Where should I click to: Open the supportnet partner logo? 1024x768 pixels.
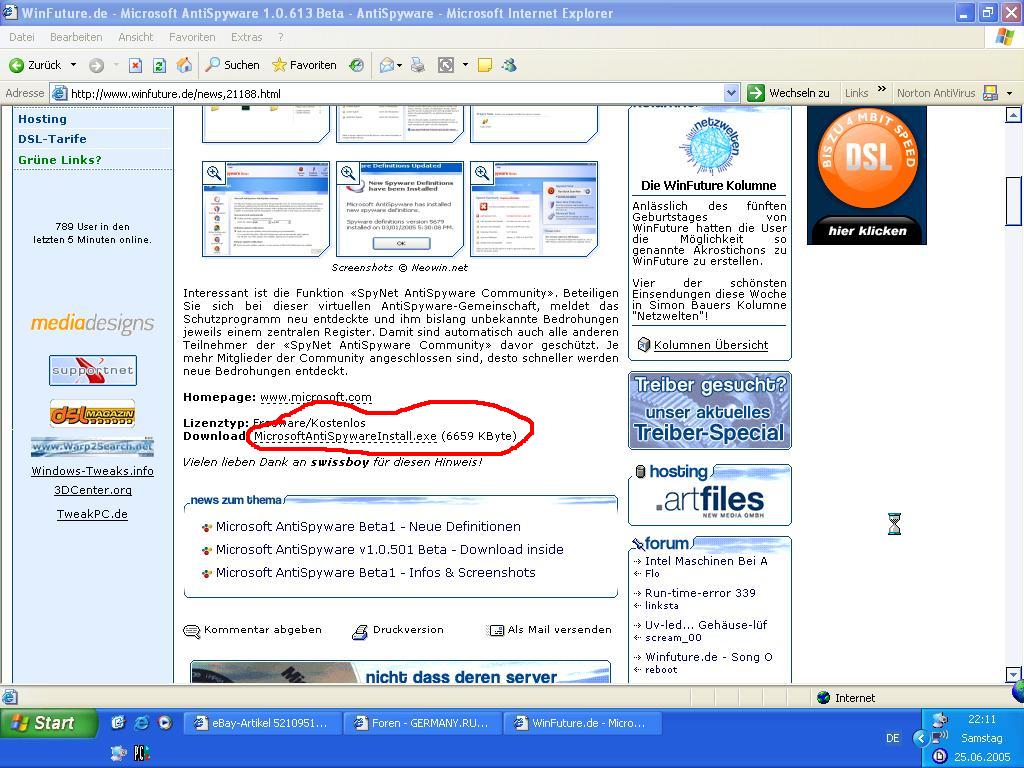pos(93,370)
